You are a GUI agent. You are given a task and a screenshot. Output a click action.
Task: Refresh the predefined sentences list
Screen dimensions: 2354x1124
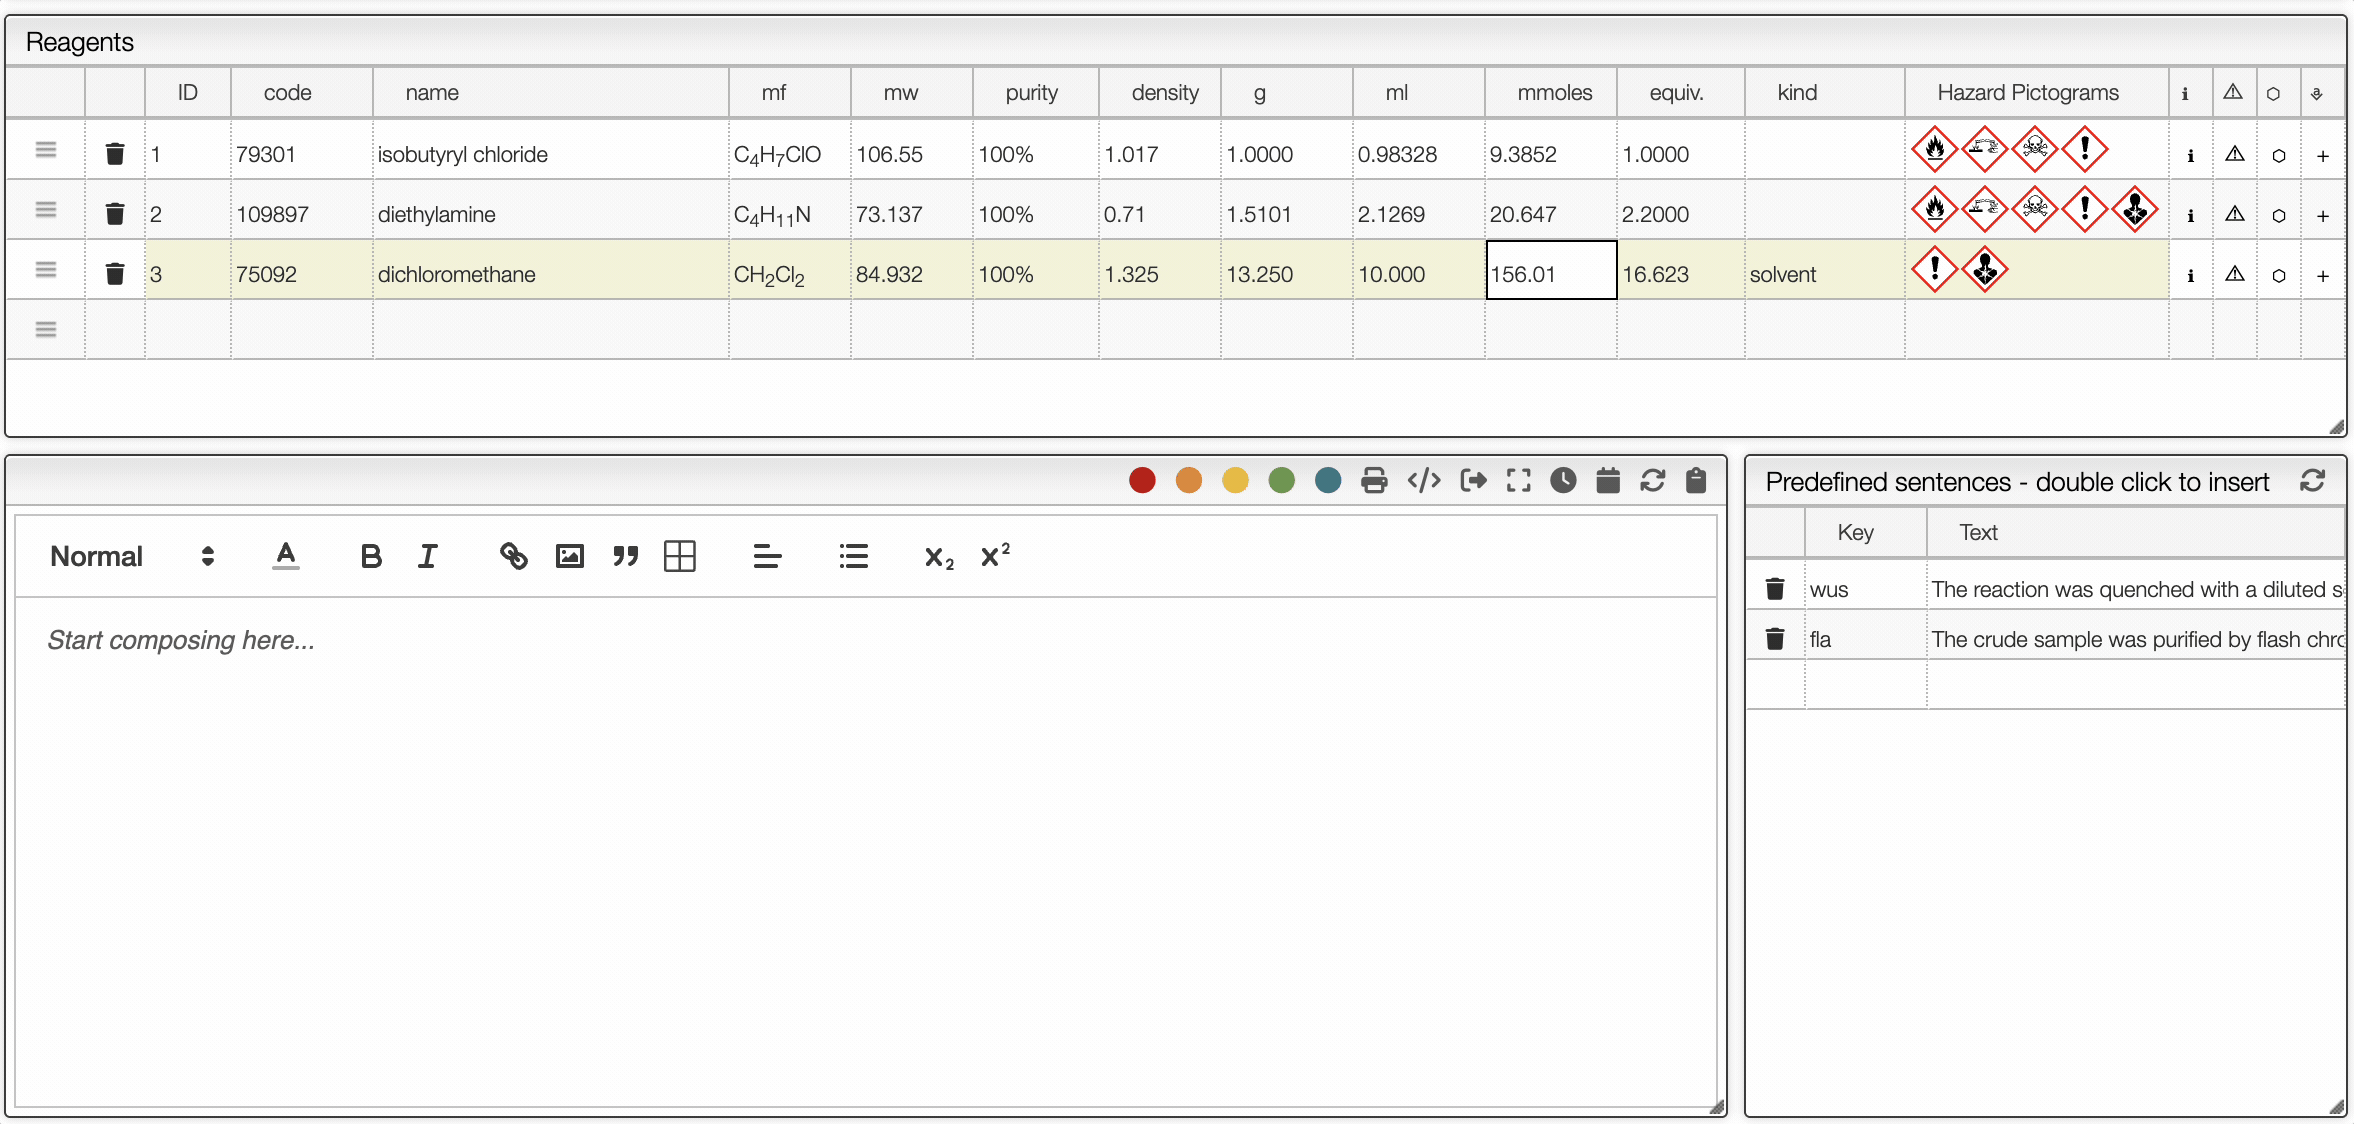[x=2312, y=481]
